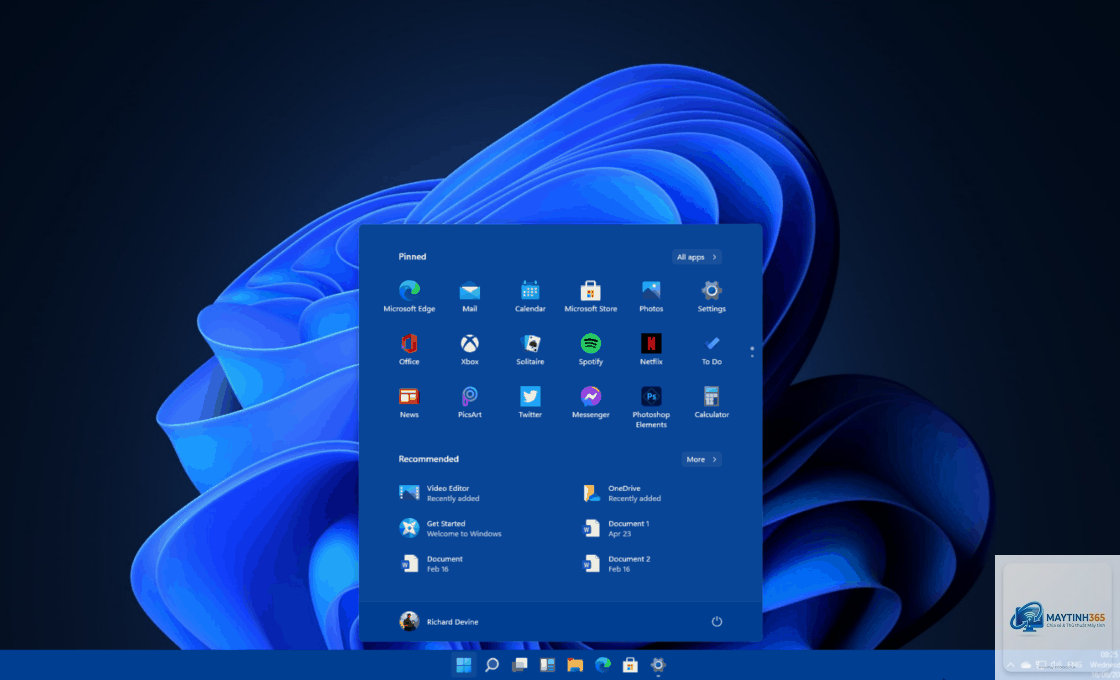
Task: Launch the Office app
Action: pyautogui.click(x=409, y=349)
